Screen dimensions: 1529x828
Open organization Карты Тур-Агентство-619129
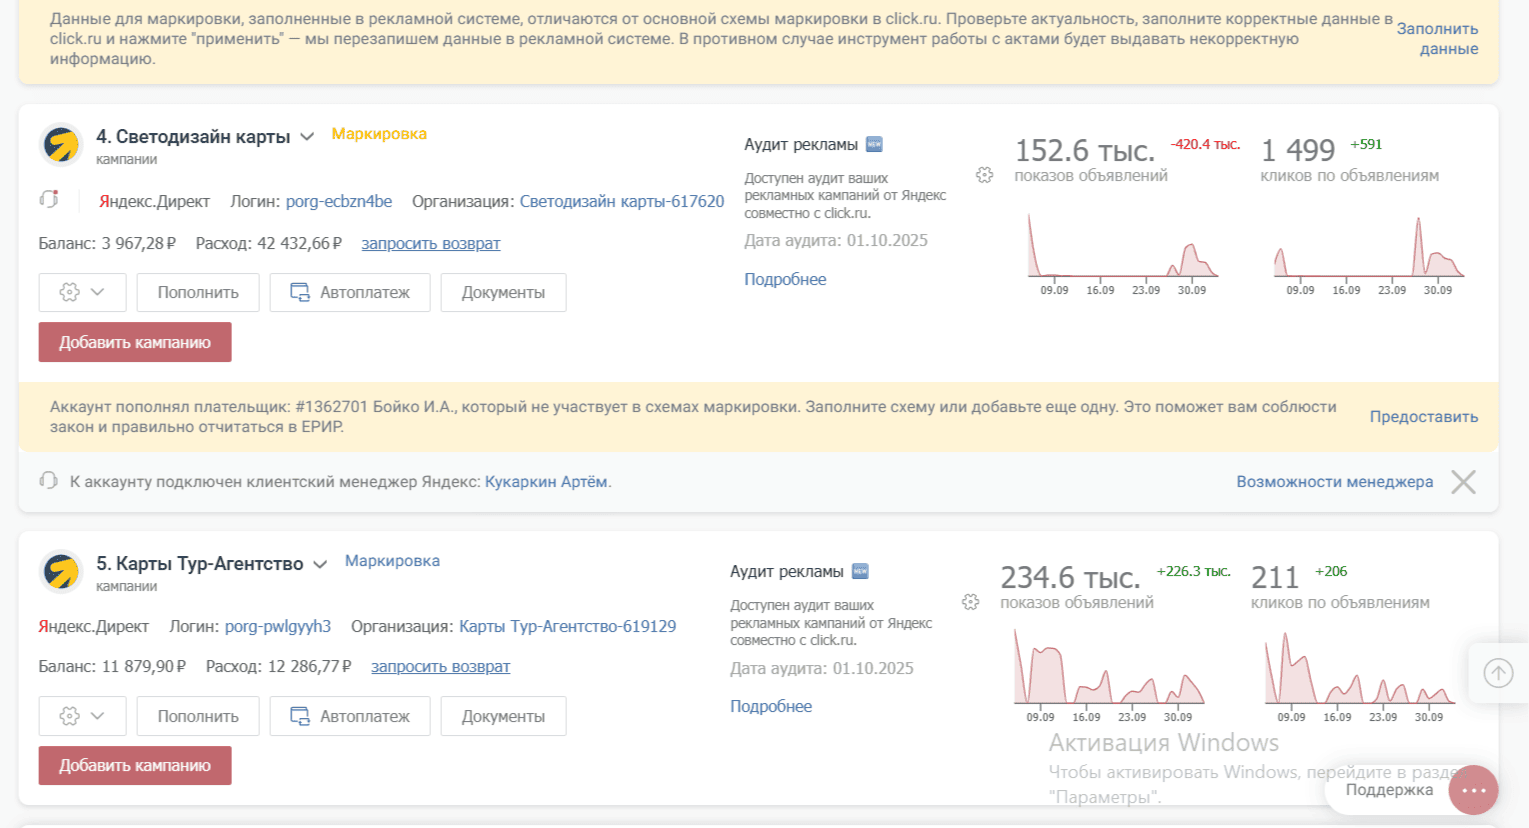click(567, 626)
